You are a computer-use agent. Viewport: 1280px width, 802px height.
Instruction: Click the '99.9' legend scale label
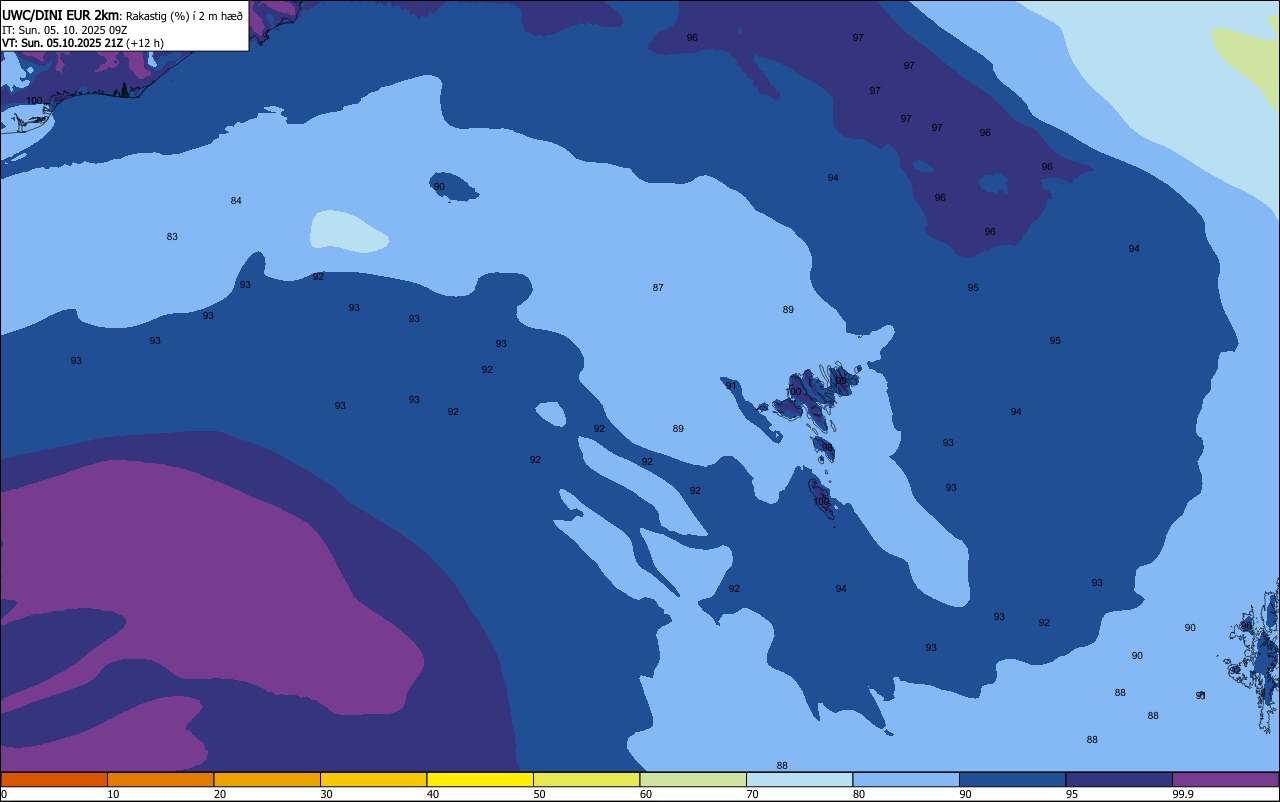(1183, 794)
